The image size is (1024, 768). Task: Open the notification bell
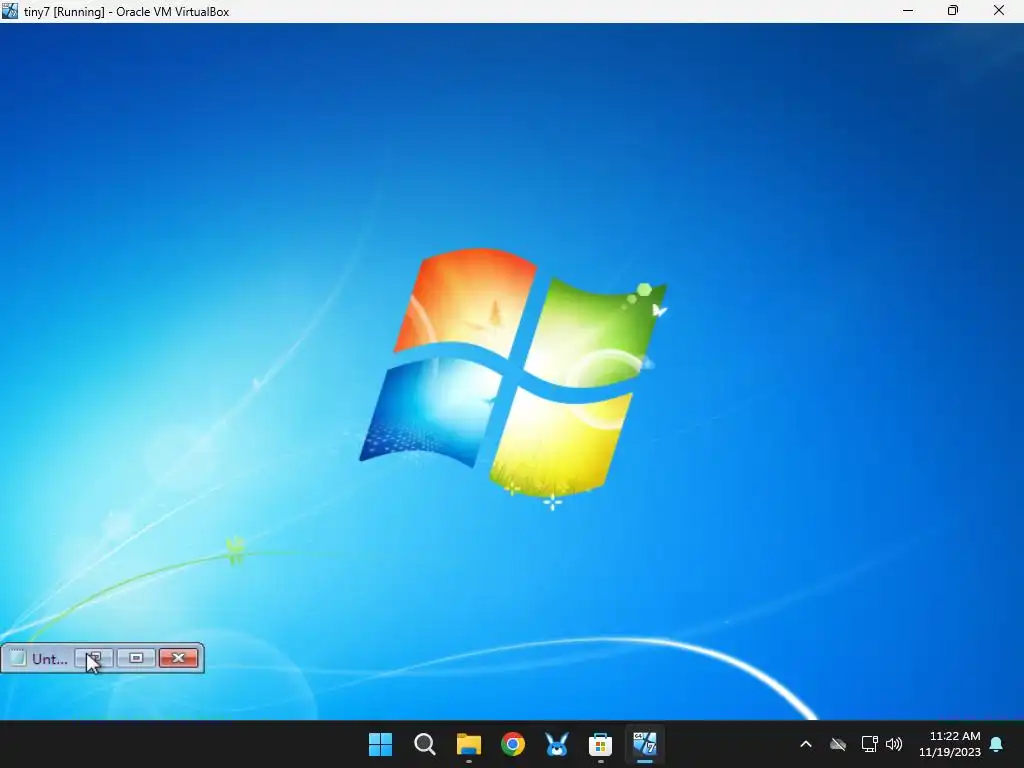(x=997, y=744)
